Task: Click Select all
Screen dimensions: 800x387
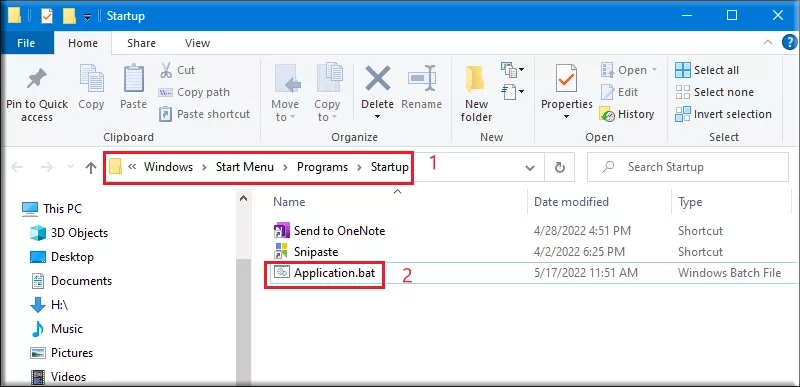Action: [x=707, y=70]
